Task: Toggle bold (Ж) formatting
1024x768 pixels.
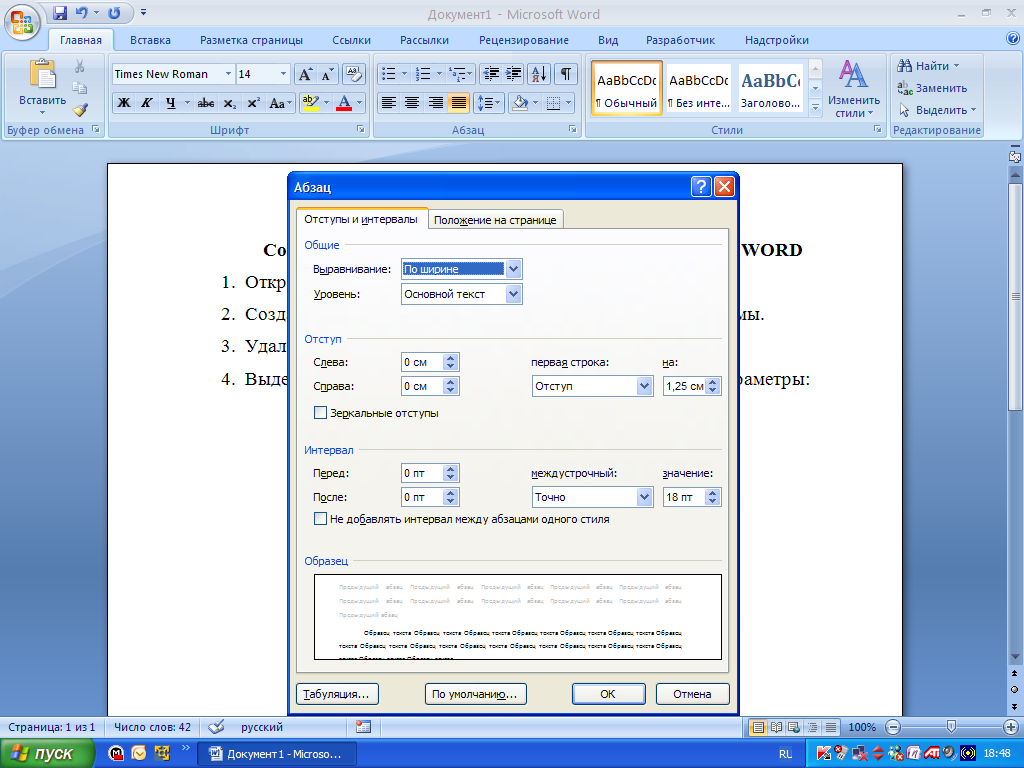Action: click(x=123, y=103)
